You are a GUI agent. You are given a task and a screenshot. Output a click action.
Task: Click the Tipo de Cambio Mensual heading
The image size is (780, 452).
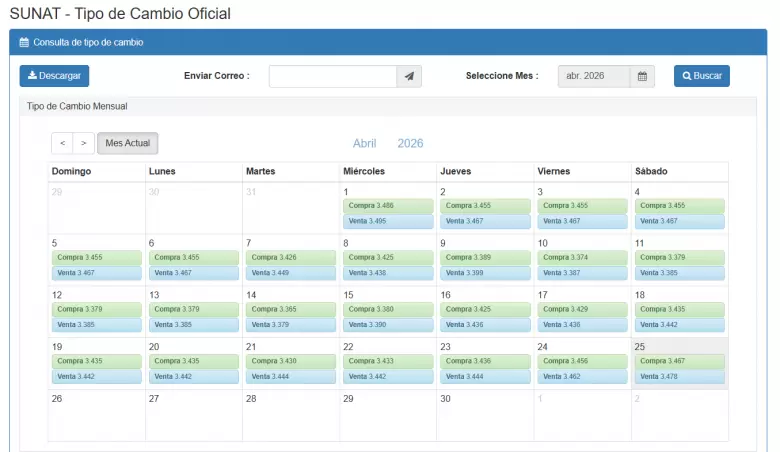click(77, 106)
